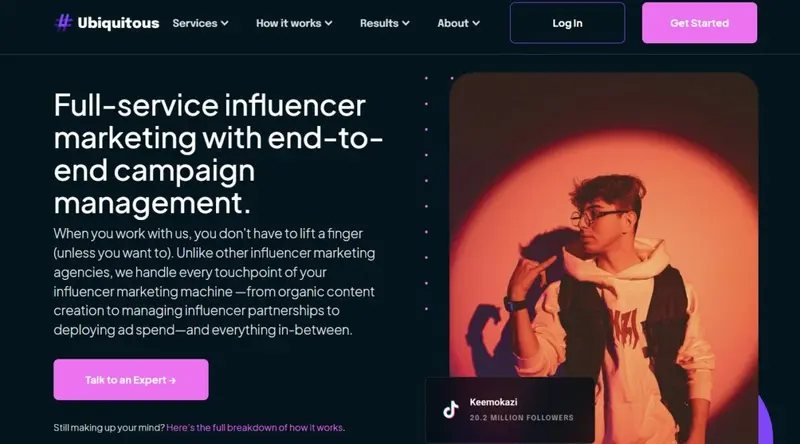Viewport: 800px width, 444px height.
Task: Expand the Results dropdown chevron
Action: (x=406, y=23)
